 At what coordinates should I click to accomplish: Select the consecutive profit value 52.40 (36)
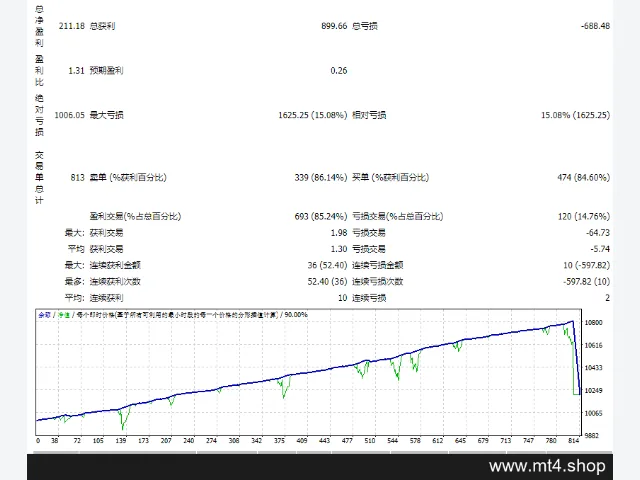click(327, 282)
